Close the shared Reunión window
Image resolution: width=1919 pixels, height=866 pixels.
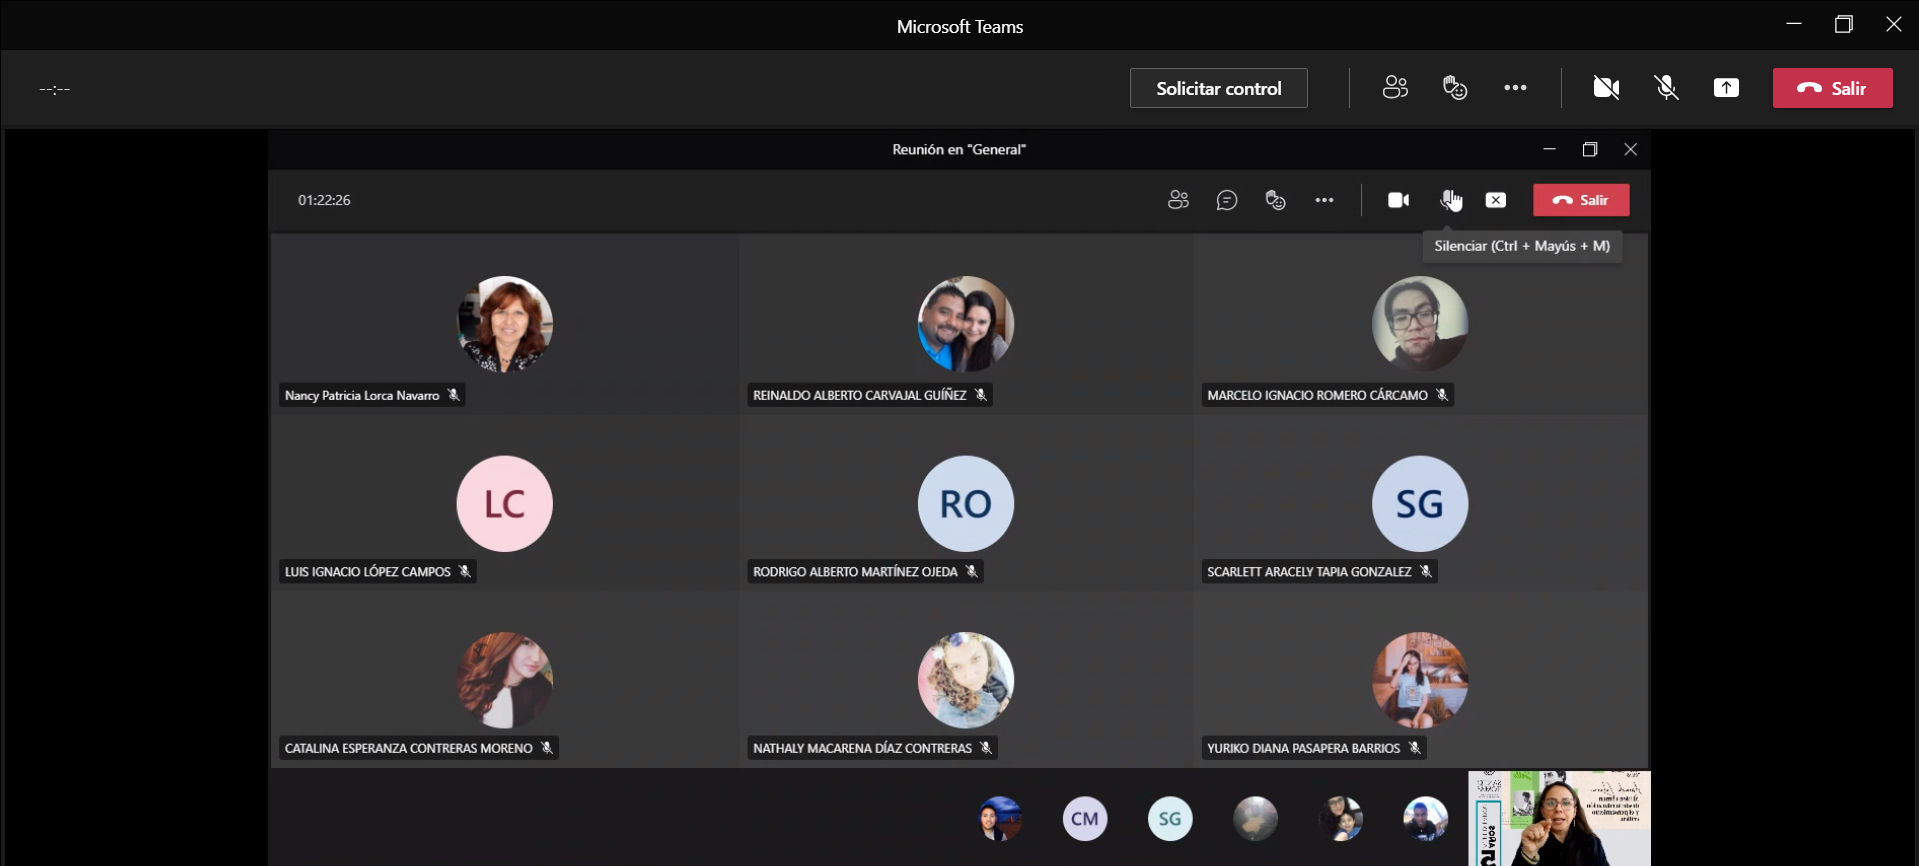(x=1631, y=149)
